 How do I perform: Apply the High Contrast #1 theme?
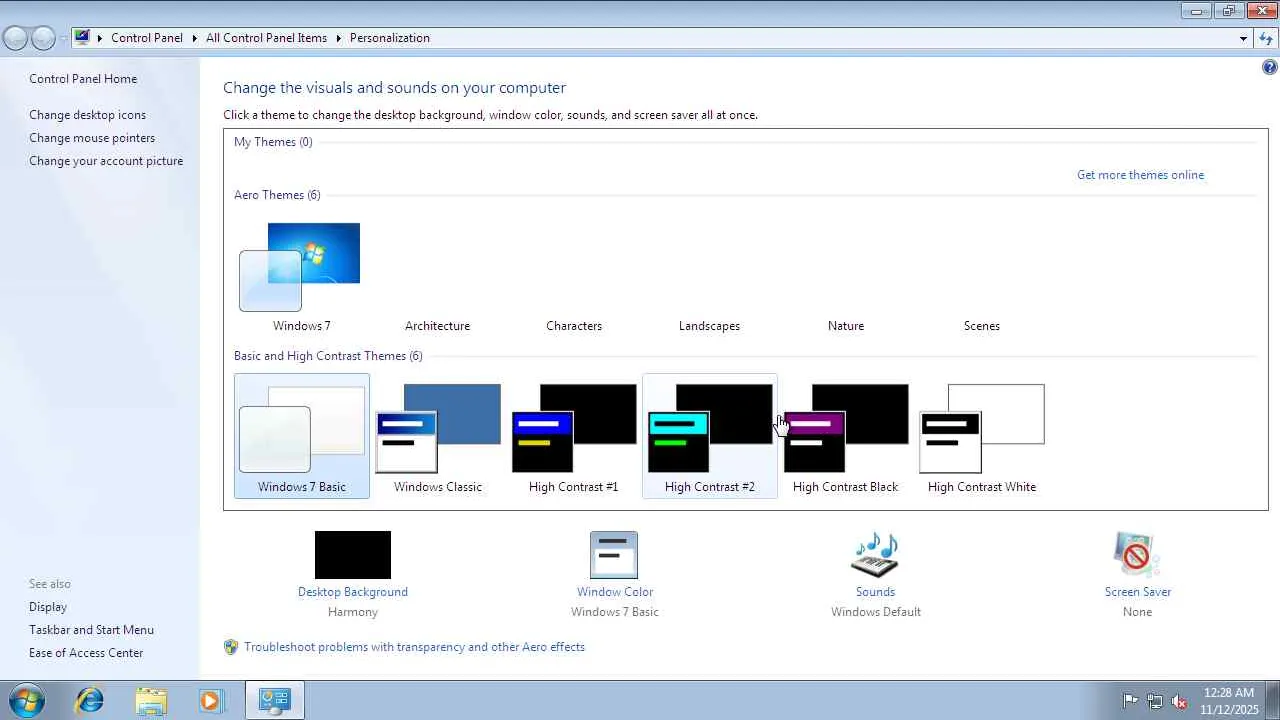pyautogui.click(x=574, y=436)
